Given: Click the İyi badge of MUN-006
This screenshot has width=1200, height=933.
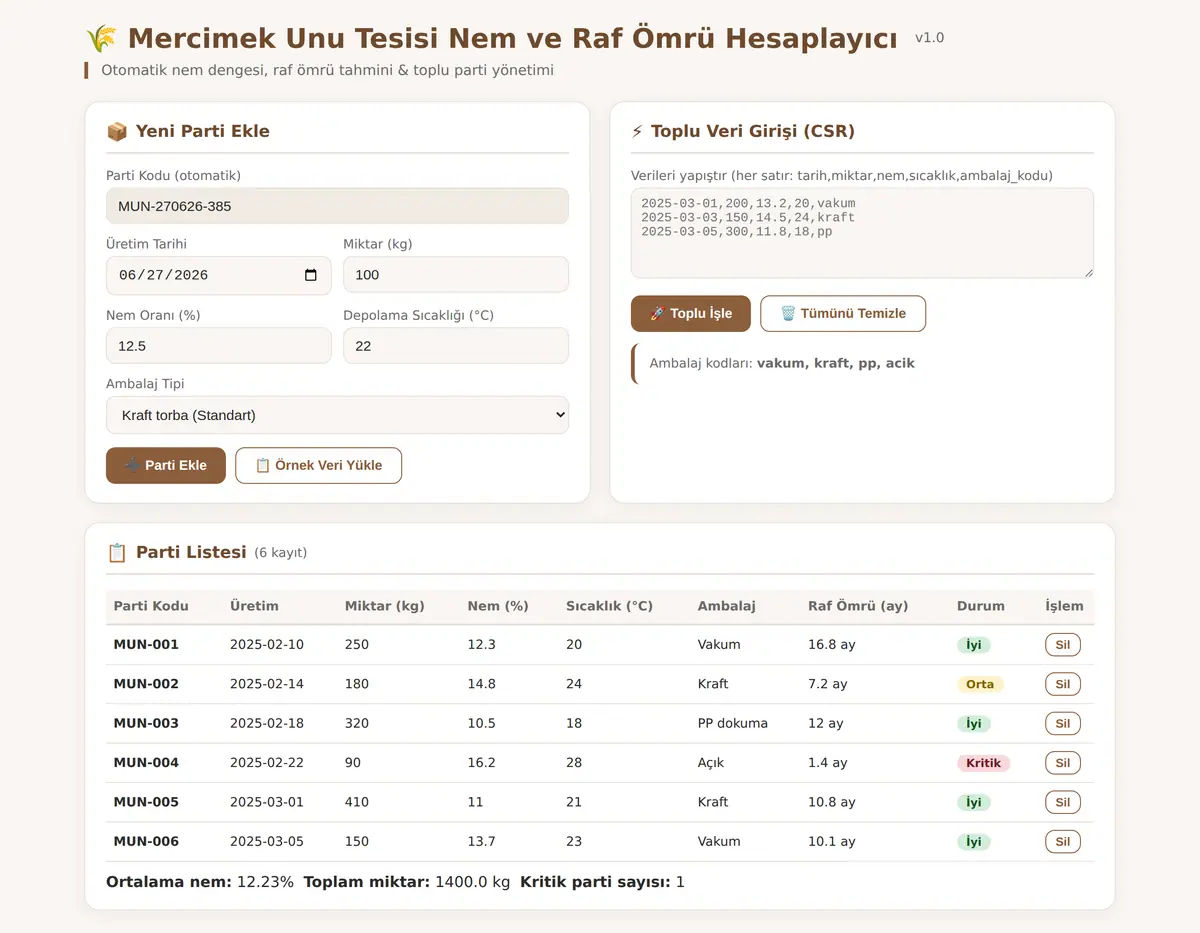Looking at the screenshot, I should pos(974,842).
